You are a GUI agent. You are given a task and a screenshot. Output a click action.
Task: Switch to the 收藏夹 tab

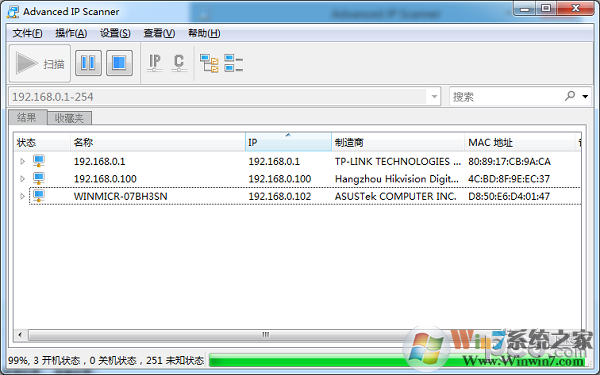(69, 118)
